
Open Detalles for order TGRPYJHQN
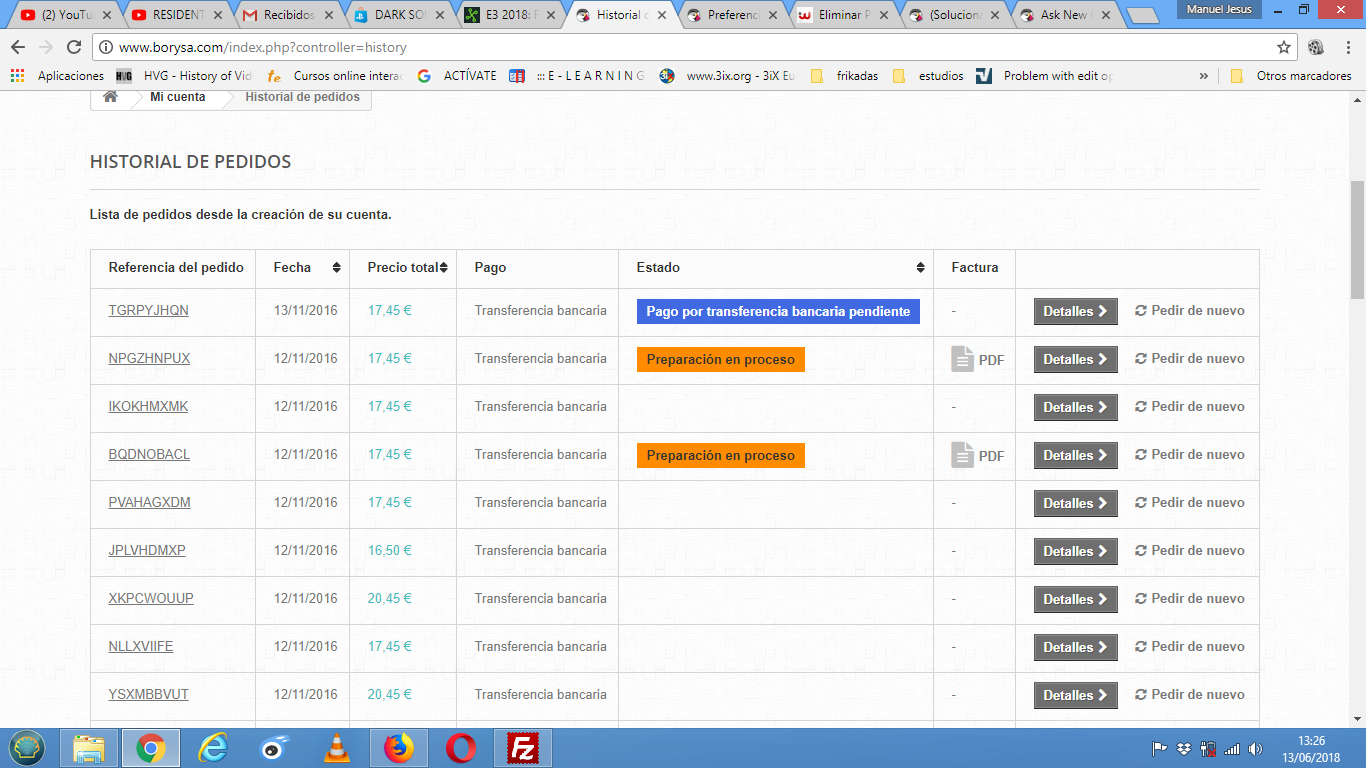[x=1075, y=311]
